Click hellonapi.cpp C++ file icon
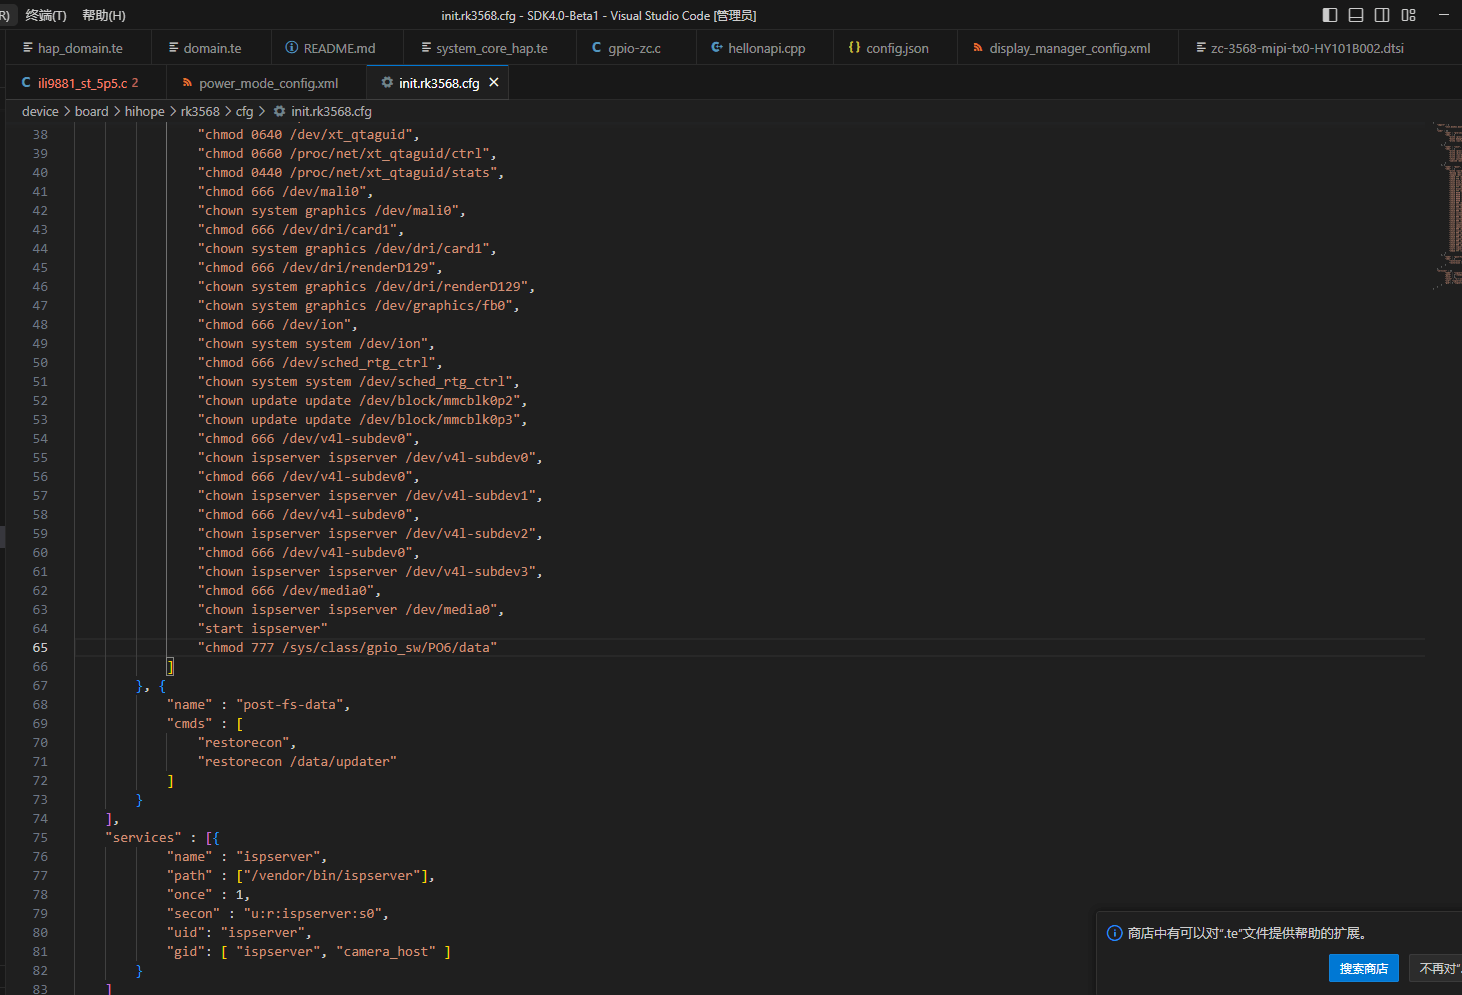The width and height of the screenshot is (1462, 995). [716, 47]
